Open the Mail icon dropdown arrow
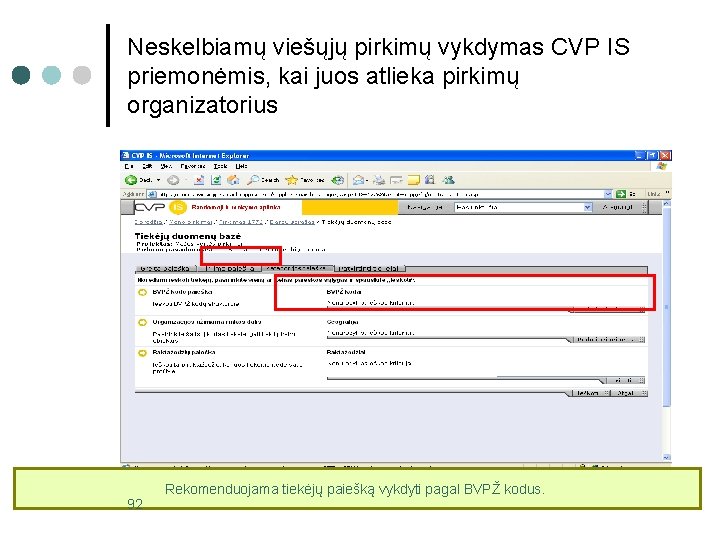 click(x=367, y=180)
